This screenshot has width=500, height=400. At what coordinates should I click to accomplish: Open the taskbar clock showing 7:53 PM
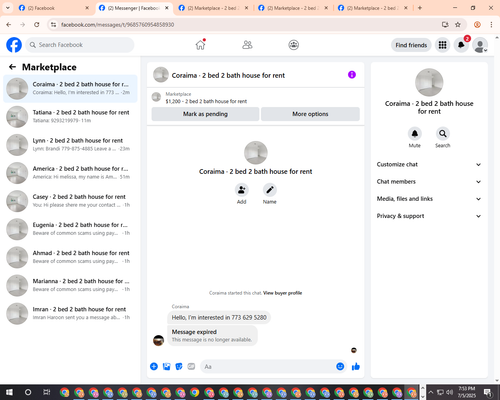pos(467,392)
